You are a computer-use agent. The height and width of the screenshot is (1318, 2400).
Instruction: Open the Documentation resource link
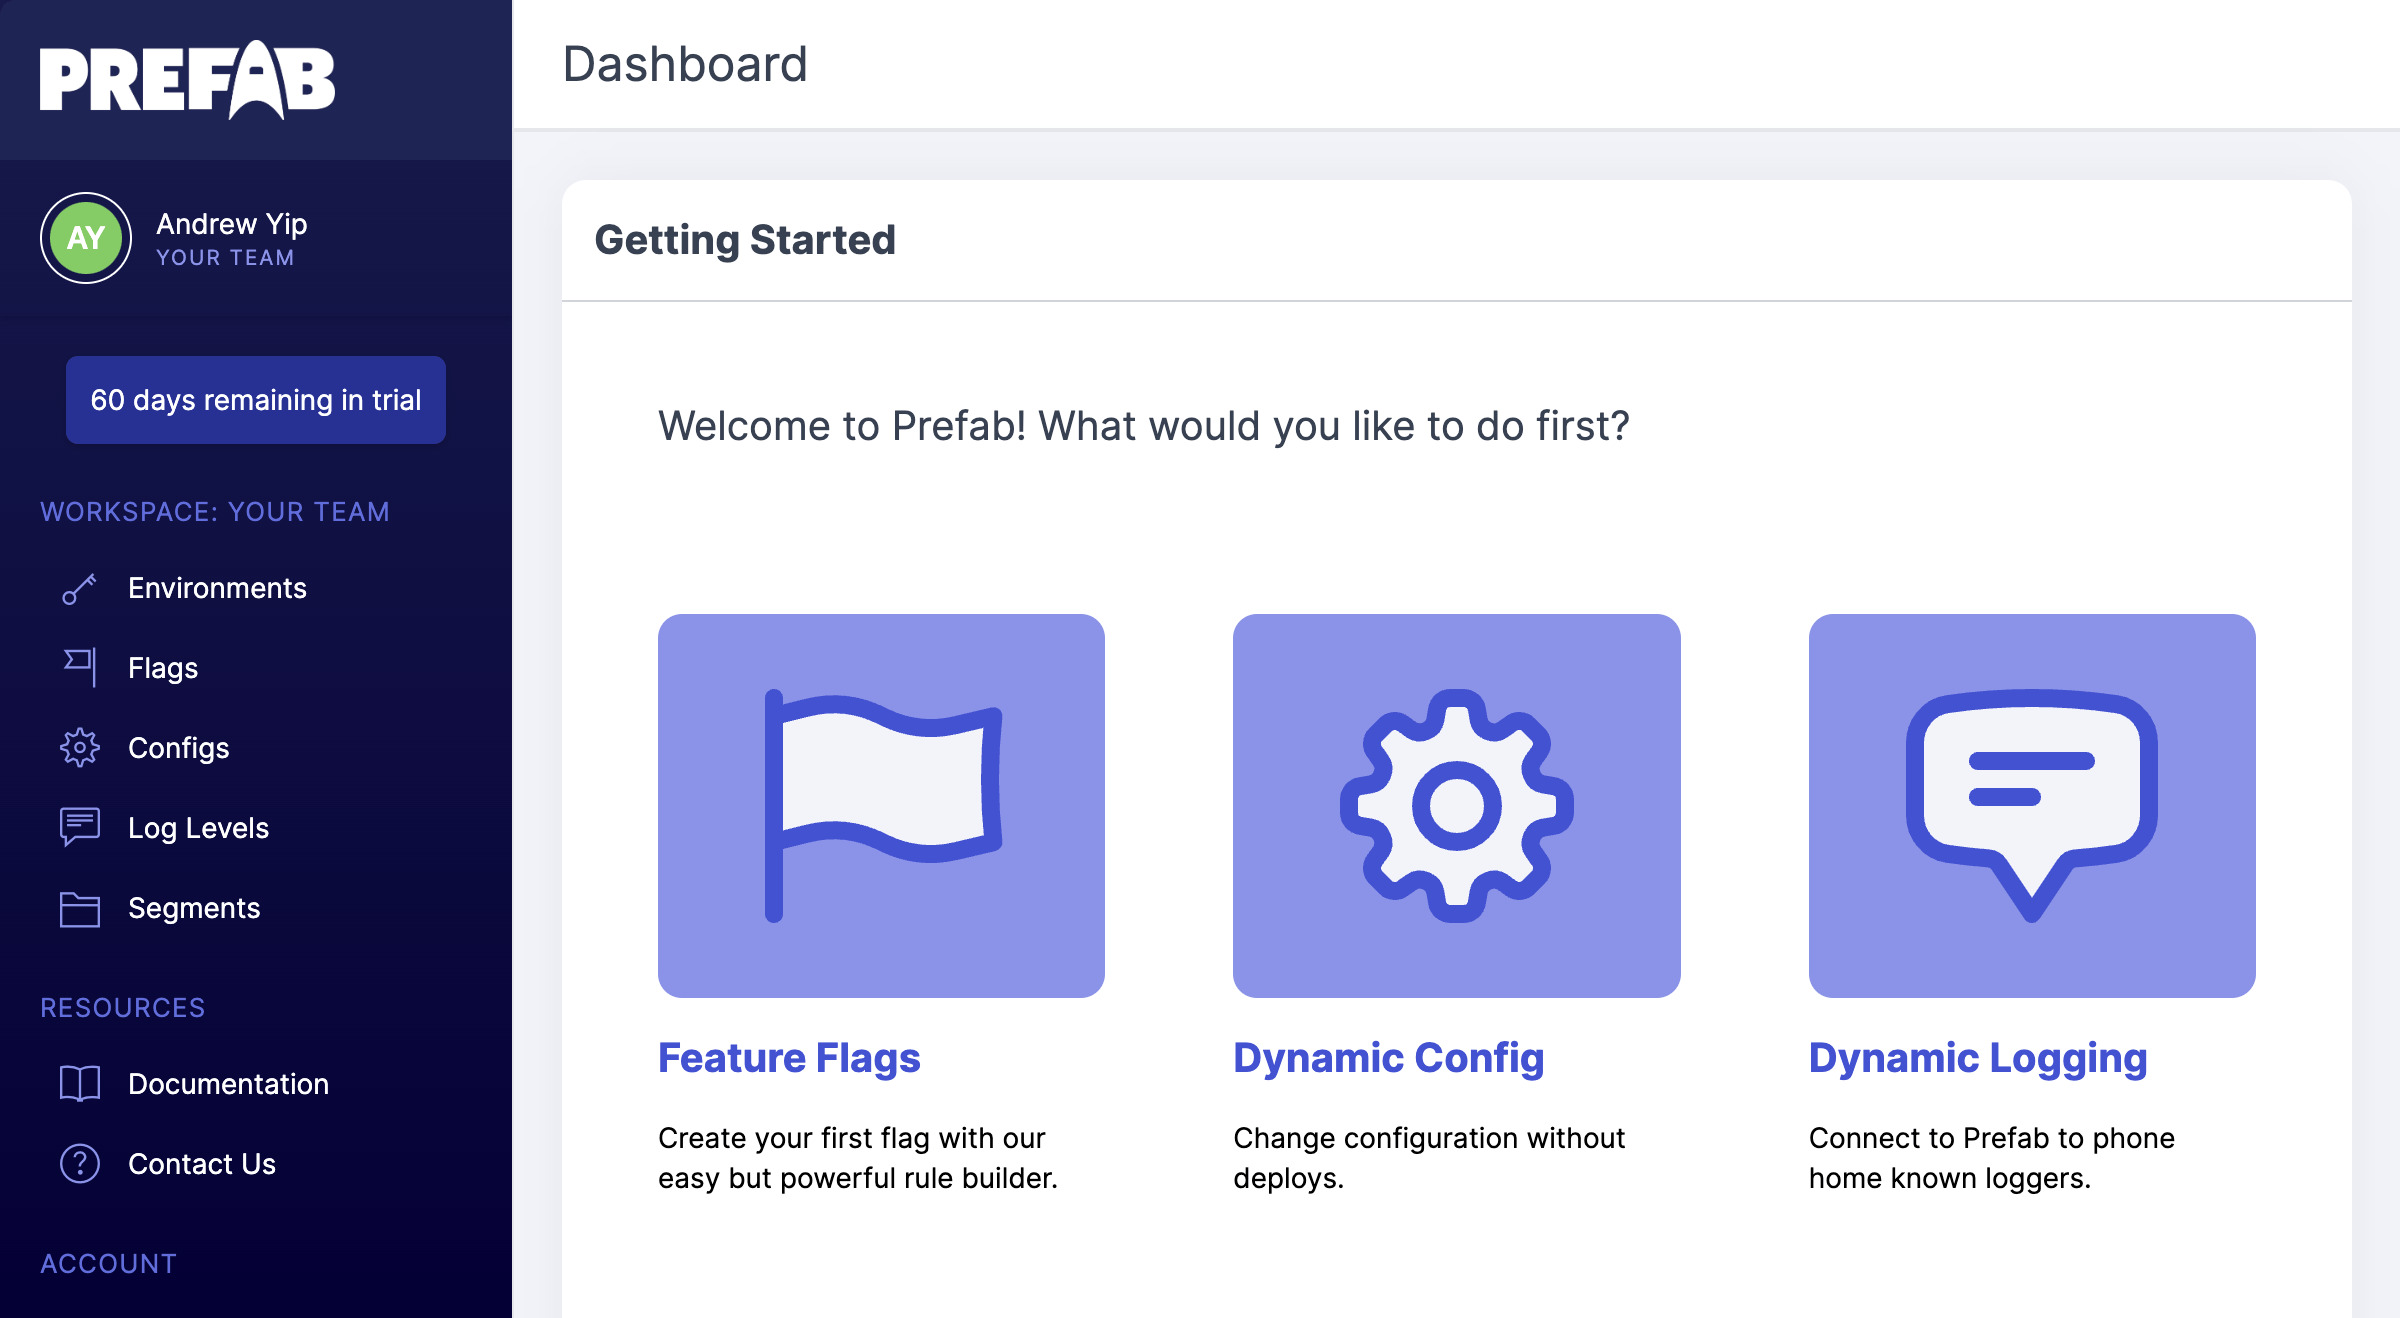click(229, 1083)
